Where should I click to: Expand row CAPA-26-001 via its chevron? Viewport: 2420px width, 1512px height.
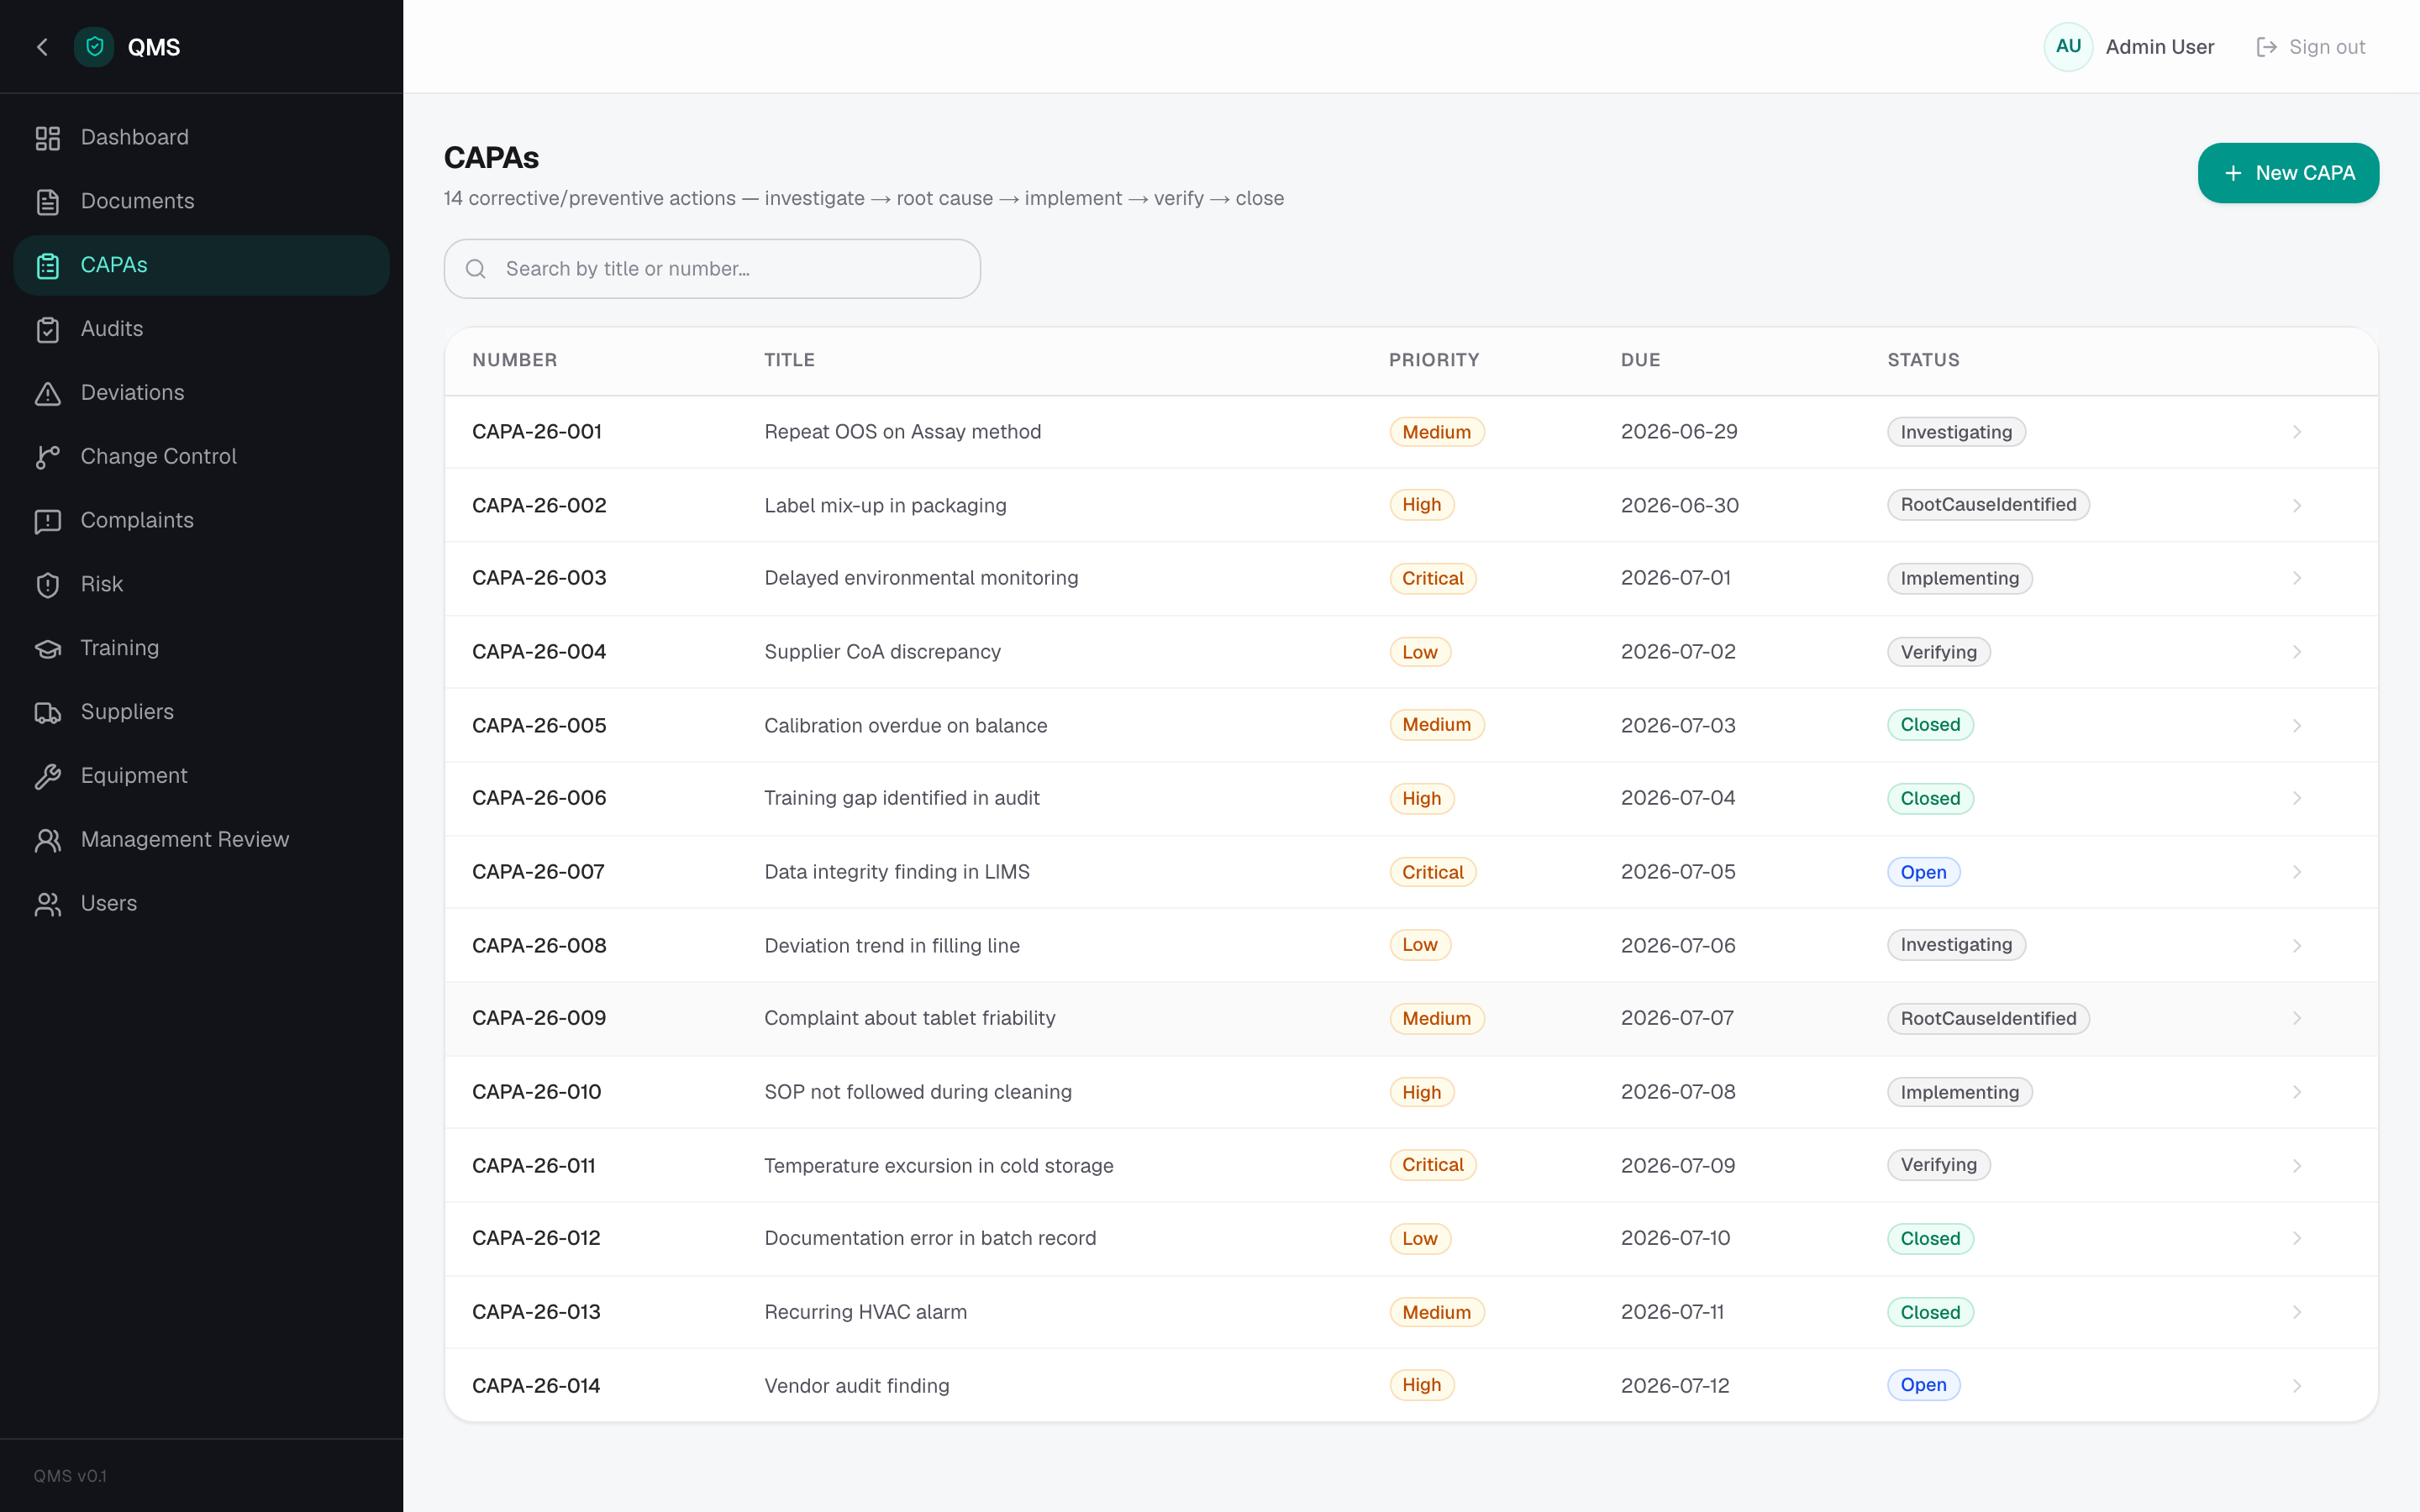(2297, 432)
